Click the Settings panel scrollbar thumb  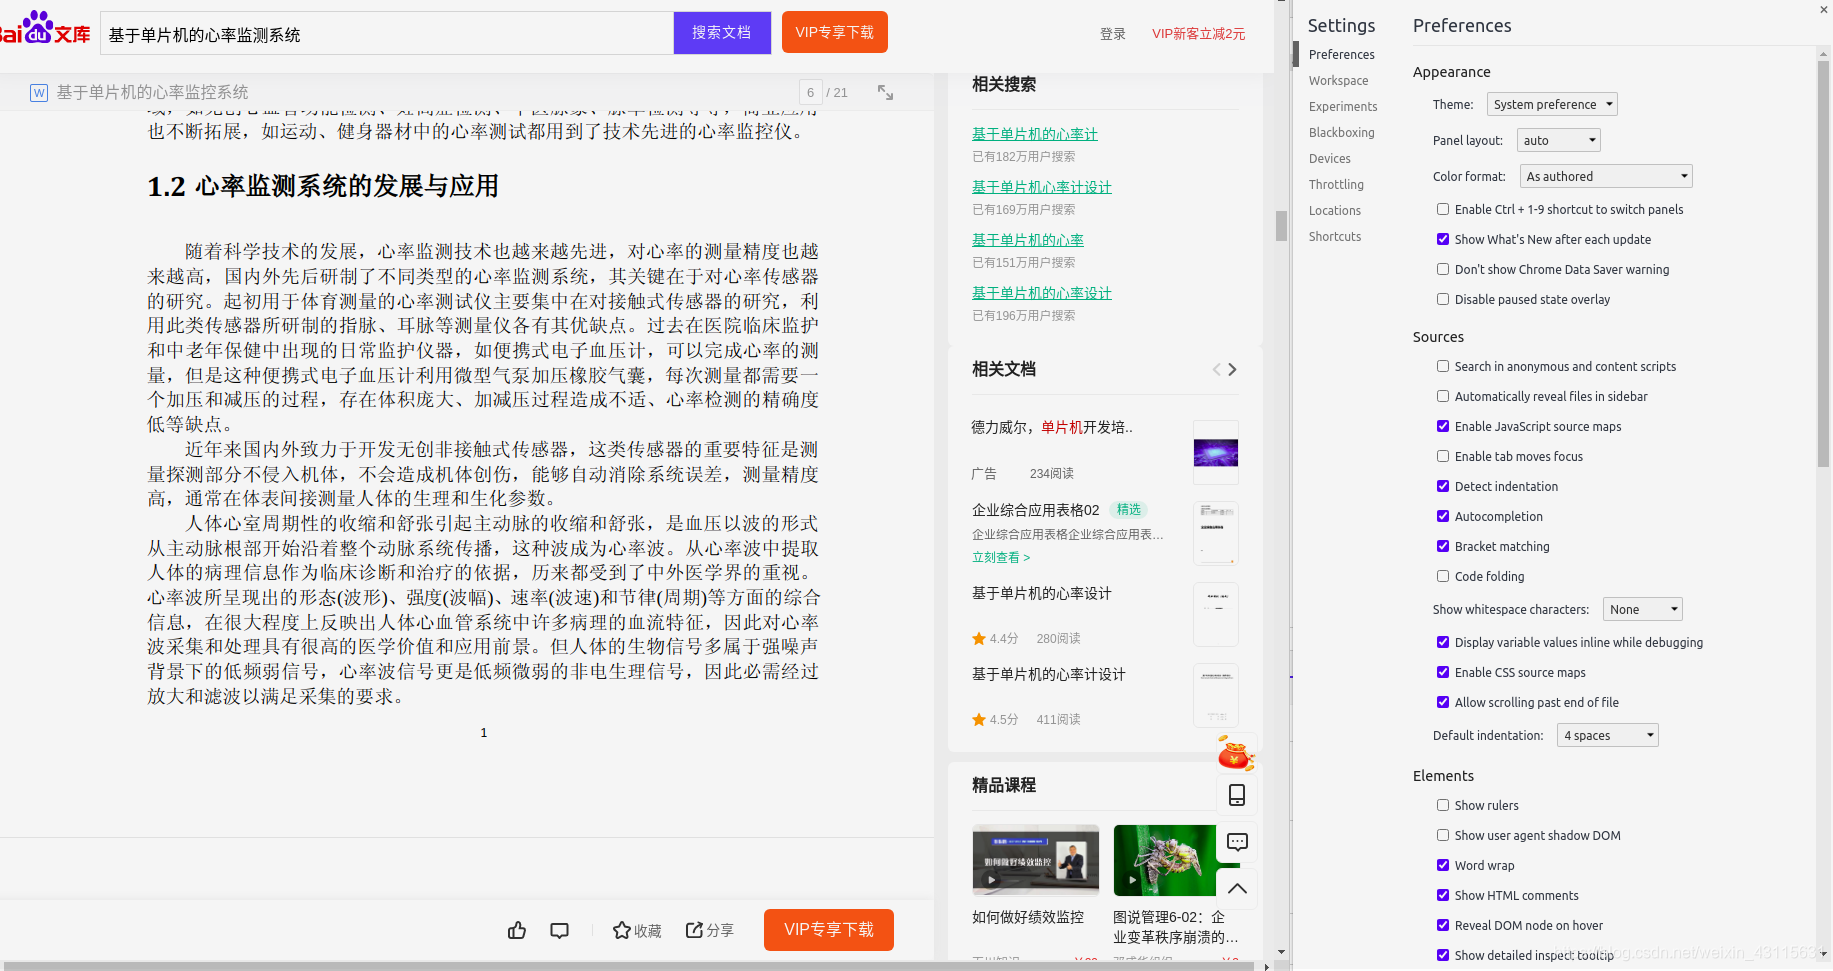point(1824,265)
